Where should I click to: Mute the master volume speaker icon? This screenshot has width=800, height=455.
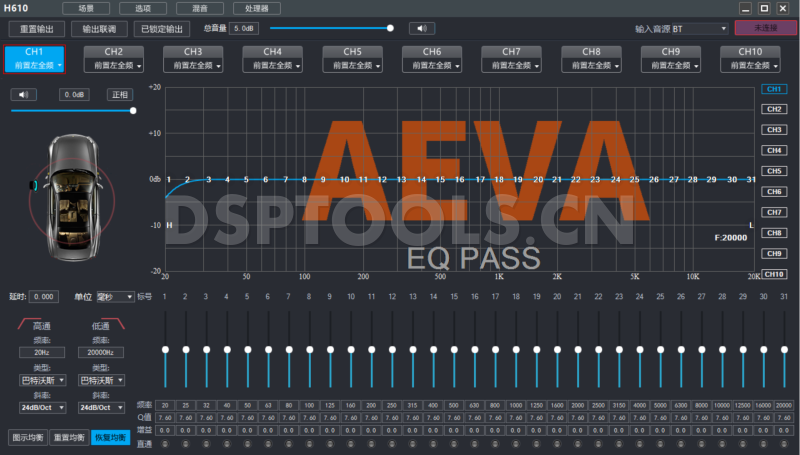[422, 28]
